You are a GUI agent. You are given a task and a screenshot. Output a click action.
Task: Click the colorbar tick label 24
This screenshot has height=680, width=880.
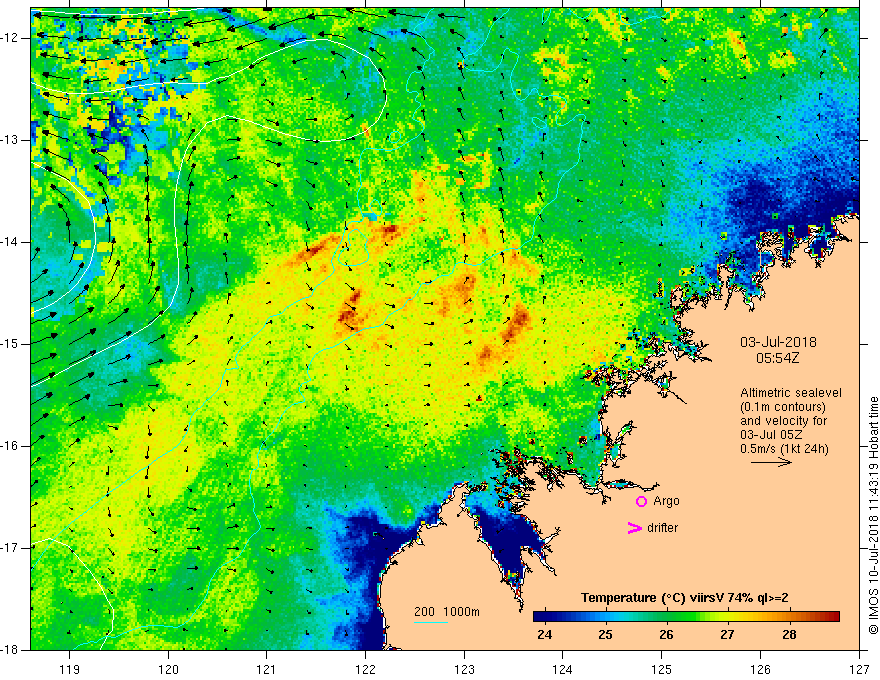[x=544, y=635]
